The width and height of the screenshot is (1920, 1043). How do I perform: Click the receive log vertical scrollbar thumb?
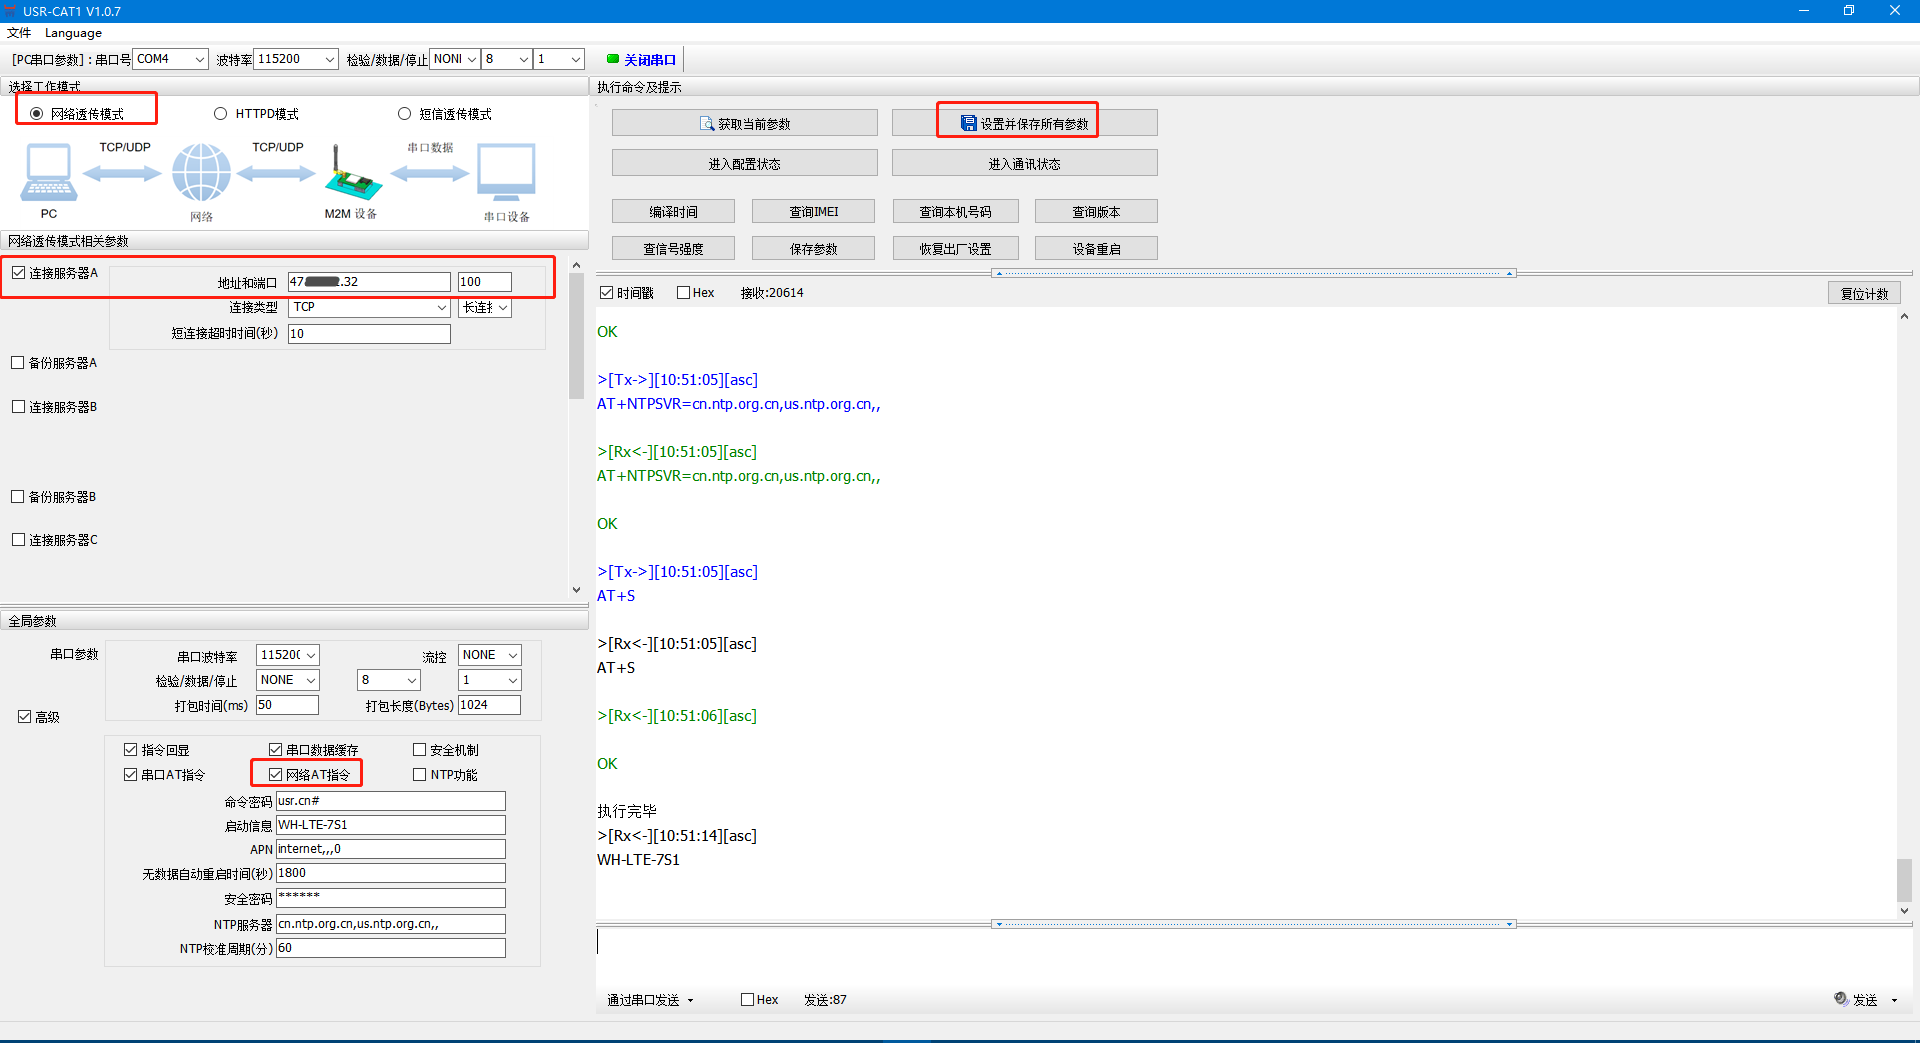(1904, 880)
